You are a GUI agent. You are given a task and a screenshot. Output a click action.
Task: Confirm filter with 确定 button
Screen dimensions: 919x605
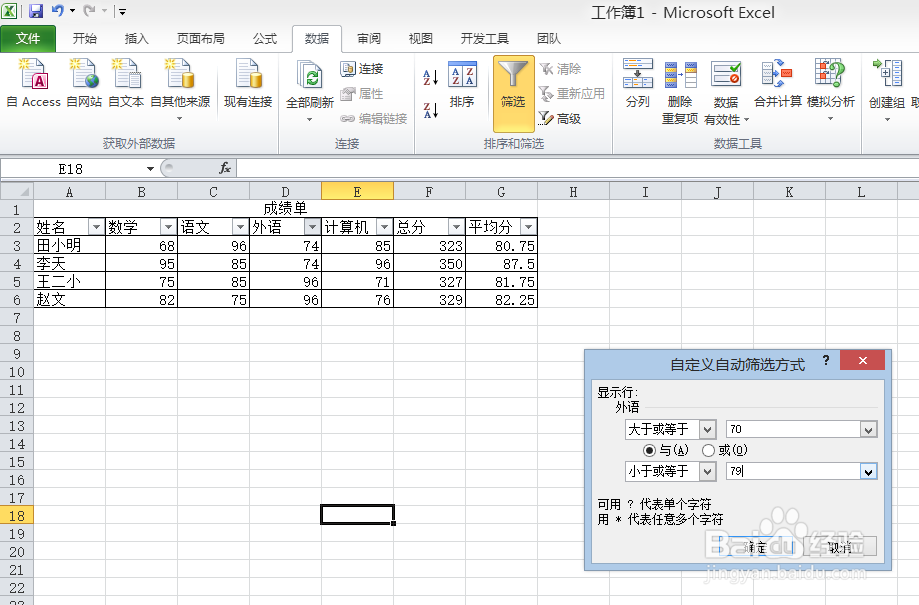tap(755, 546)
